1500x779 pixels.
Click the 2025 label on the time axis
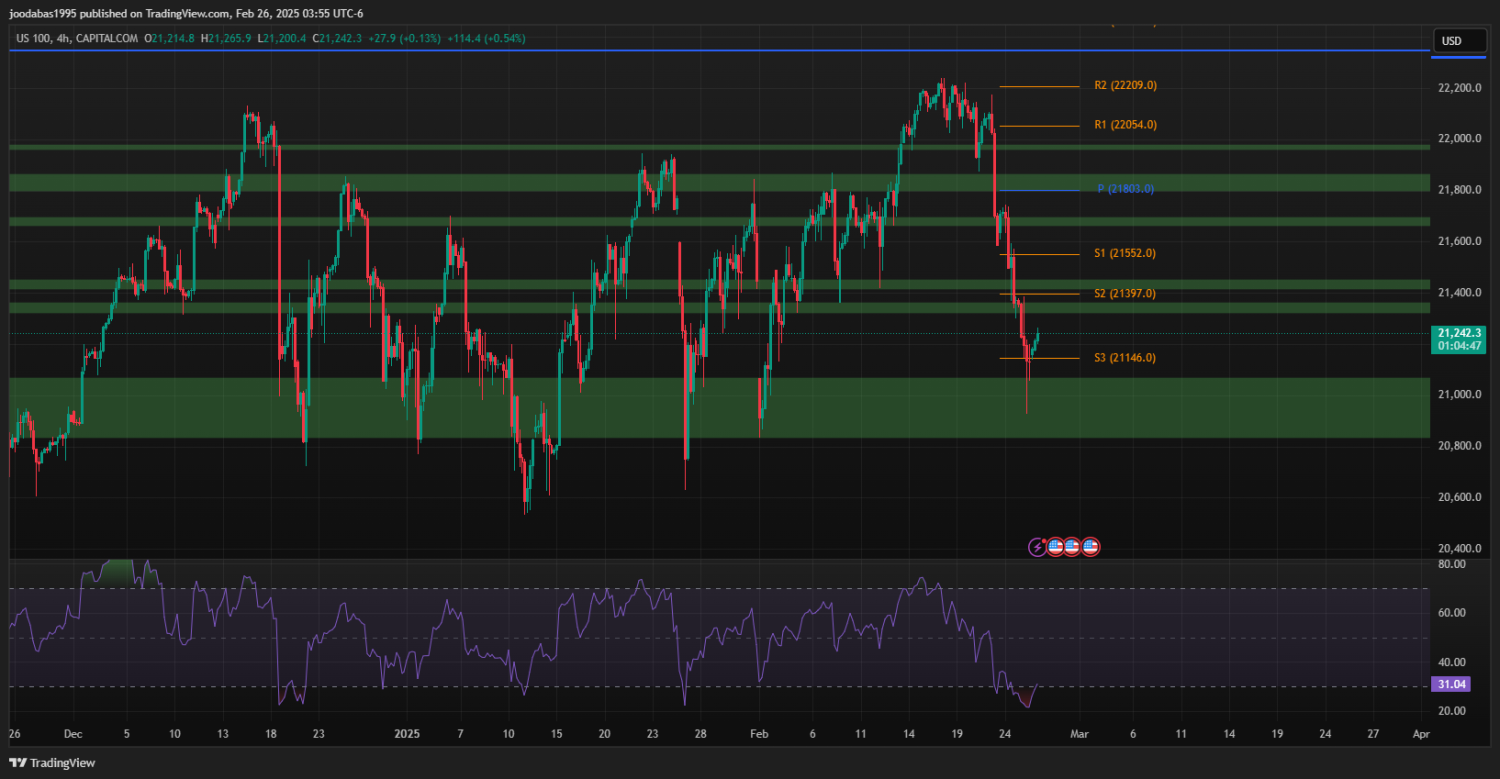(x=408, y=733)
